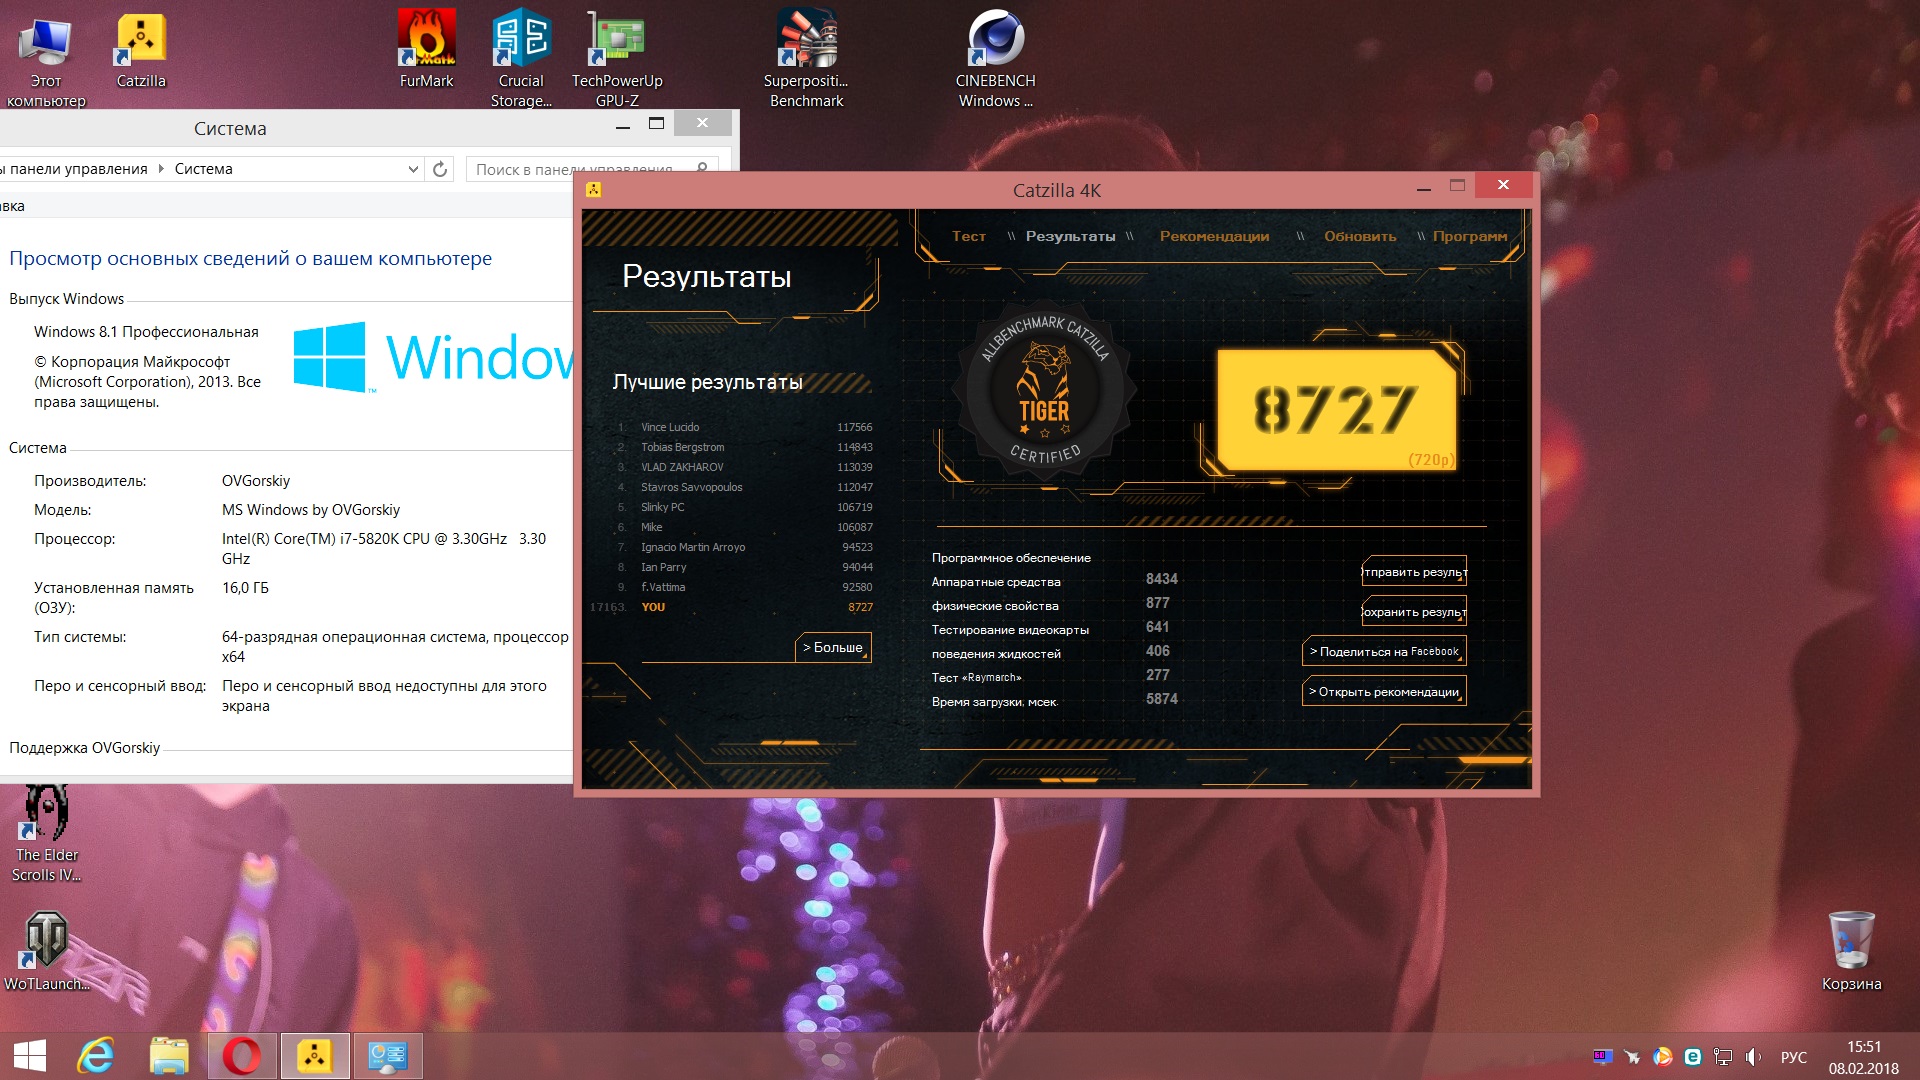
Task: Refresh the control panel address bar
Action: (x=440, y=169)
